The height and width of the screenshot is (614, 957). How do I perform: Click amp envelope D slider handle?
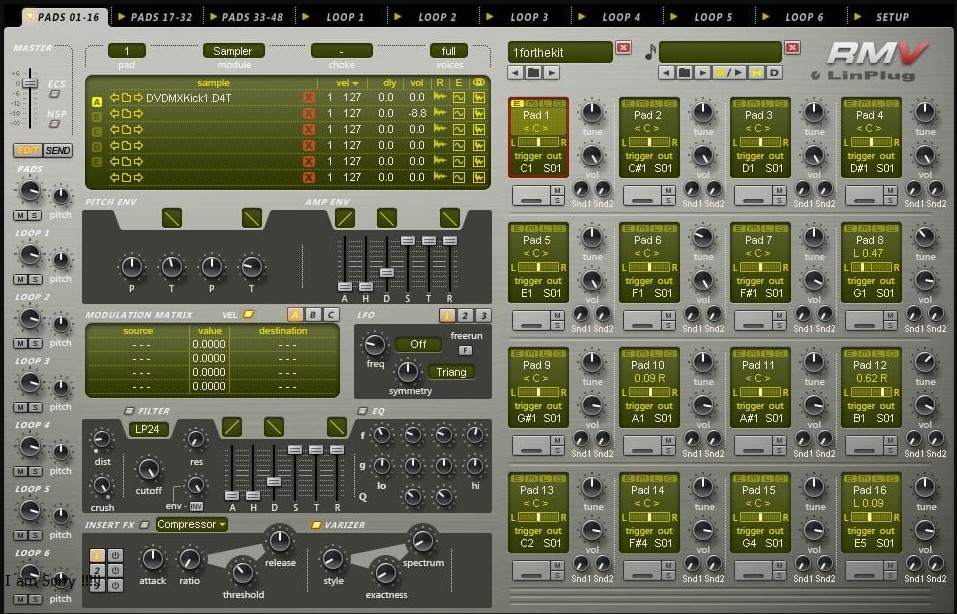pyautogui.click(x=386, y=272)
